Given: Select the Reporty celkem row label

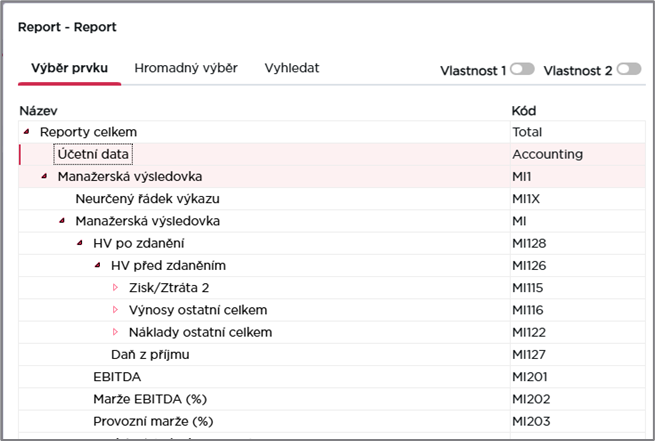Looking at the screenshot, I should [x=88, y=132].
